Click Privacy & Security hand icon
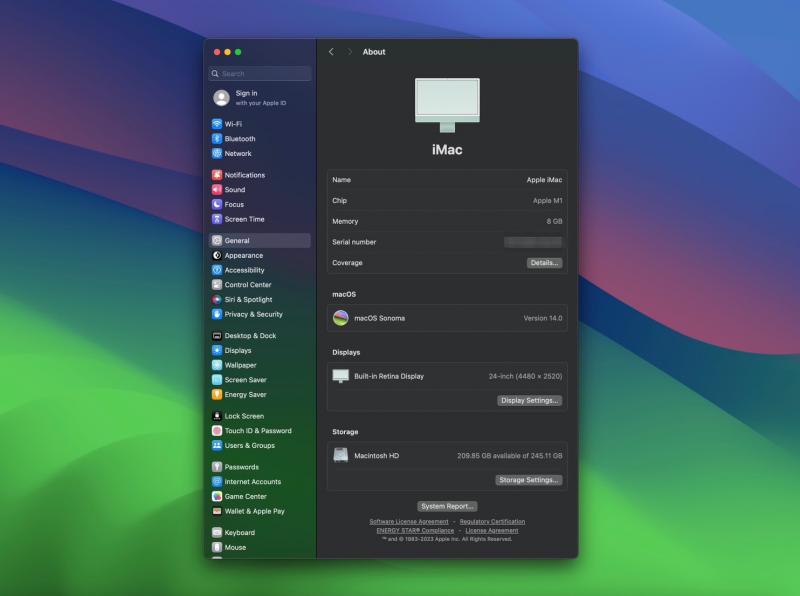Screen dimensions: 800x596 tap(217, 315)
